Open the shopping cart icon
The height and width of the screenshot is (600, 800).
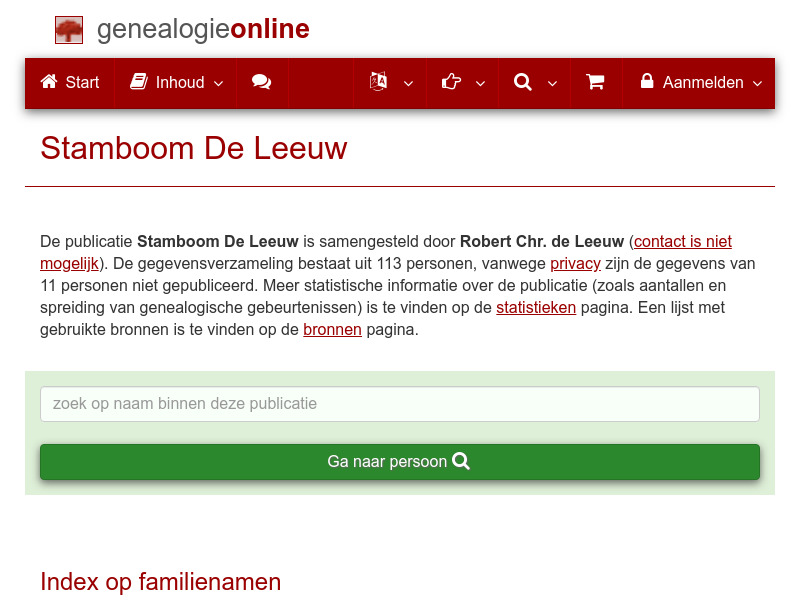click(x=596, y=82)
